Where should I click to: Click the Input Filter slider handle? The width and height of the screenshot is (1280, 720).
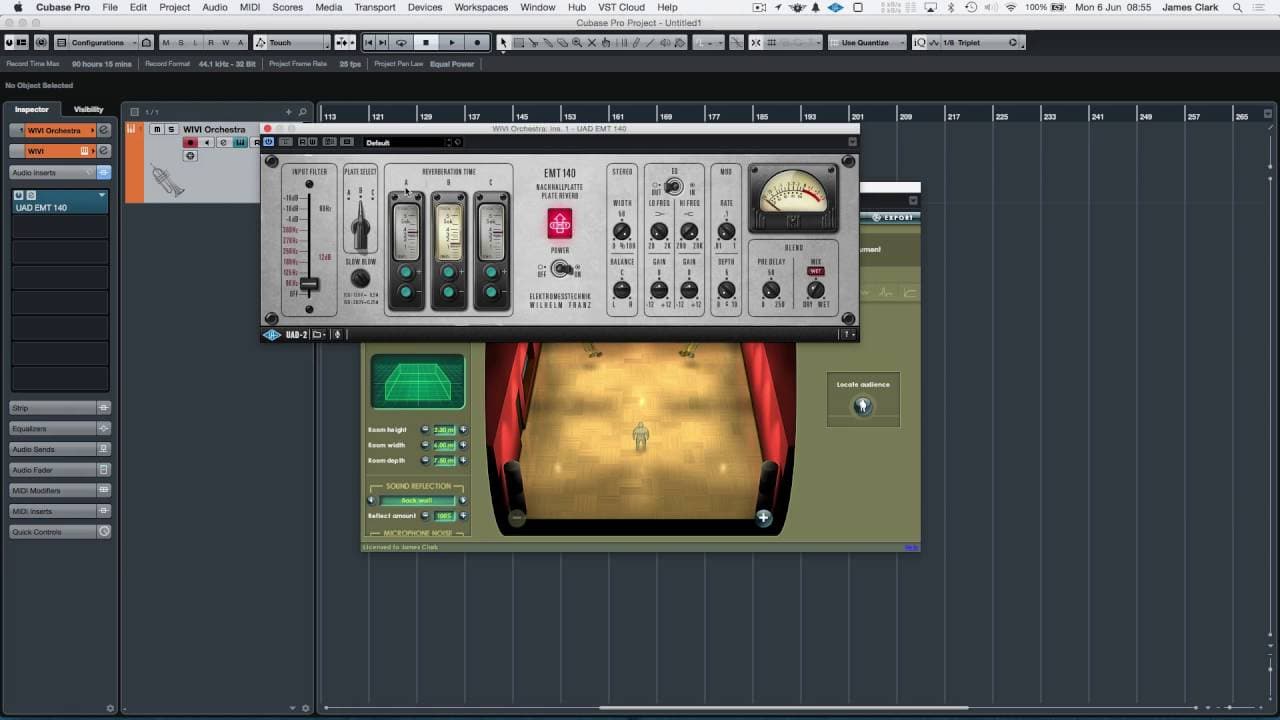[x=309, y=284]
